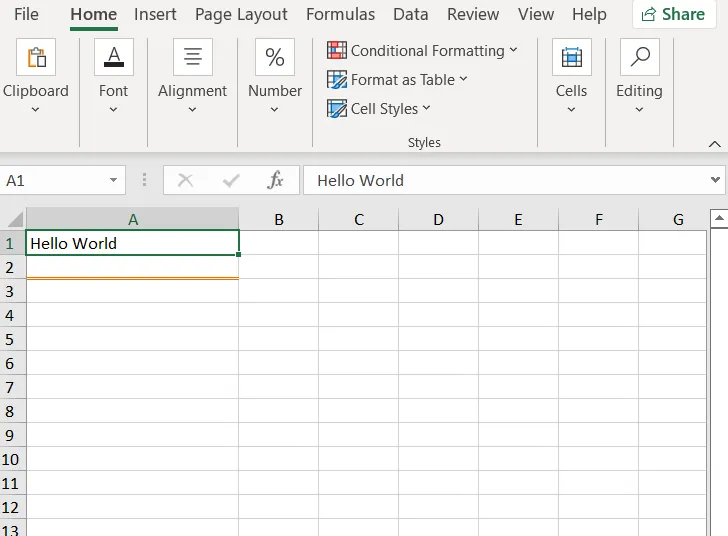Click the Editing magnifier icon
728x536 pixels.
639,58
